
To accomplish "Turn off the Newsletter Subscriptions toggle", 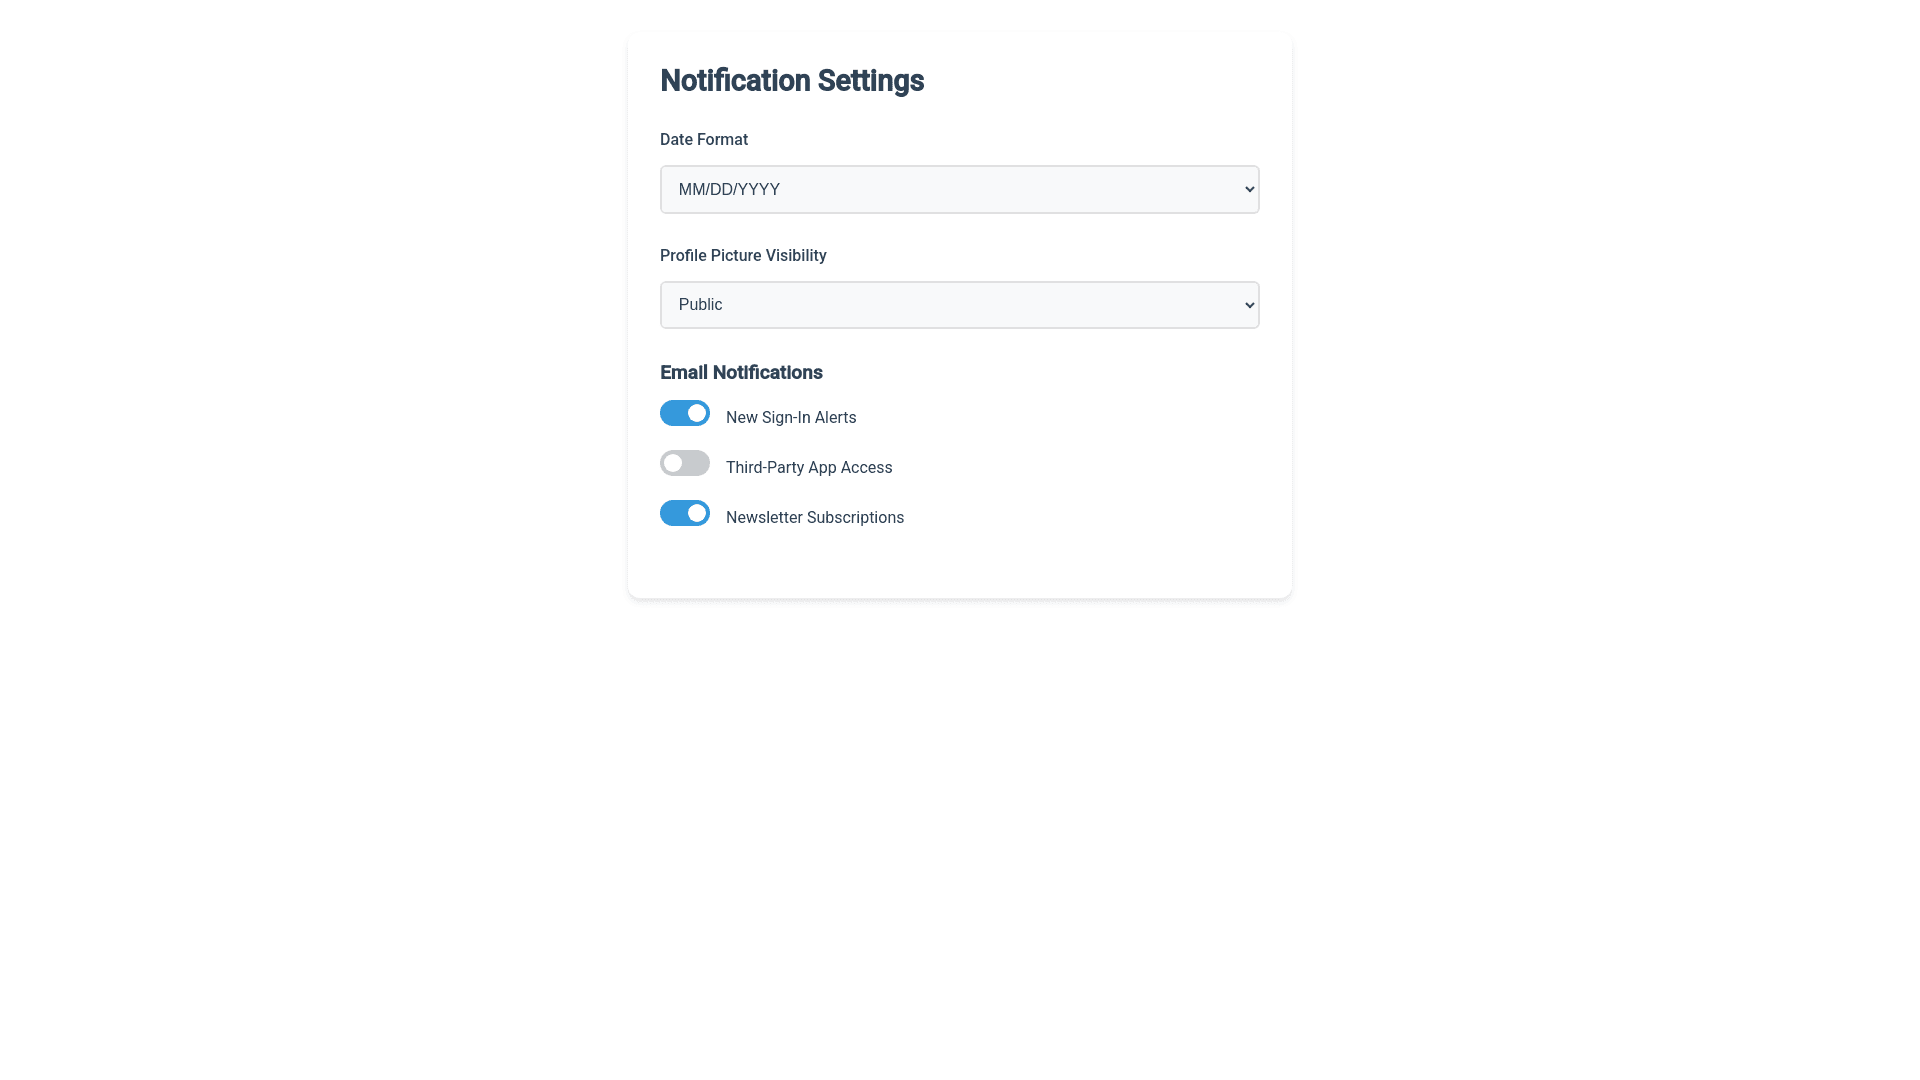I will [x=684, y=513].
